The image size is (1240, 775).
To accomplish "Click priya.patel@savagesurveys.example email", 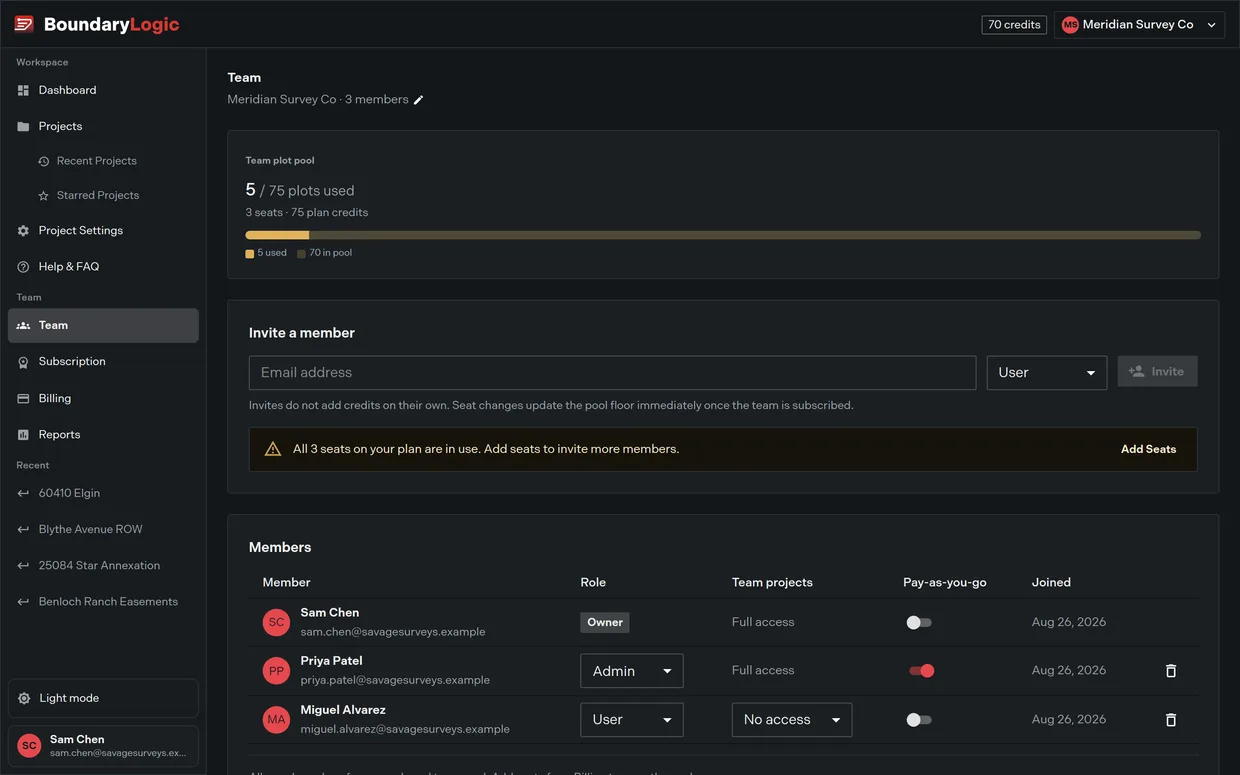I will [x=395, y=681].
